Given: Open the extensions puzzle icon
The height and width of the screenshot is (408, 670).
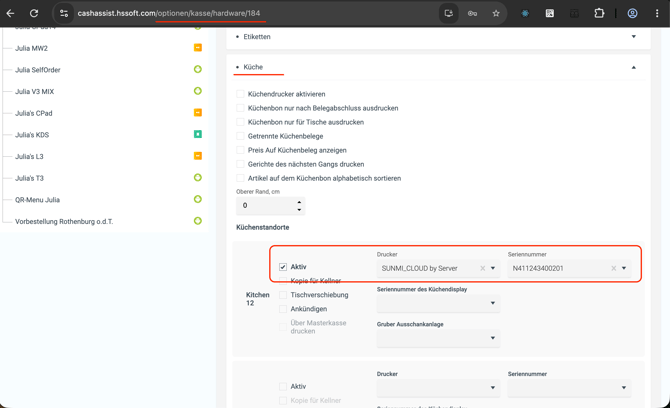Looking at the screenshot, I should [x=599, y=13].
